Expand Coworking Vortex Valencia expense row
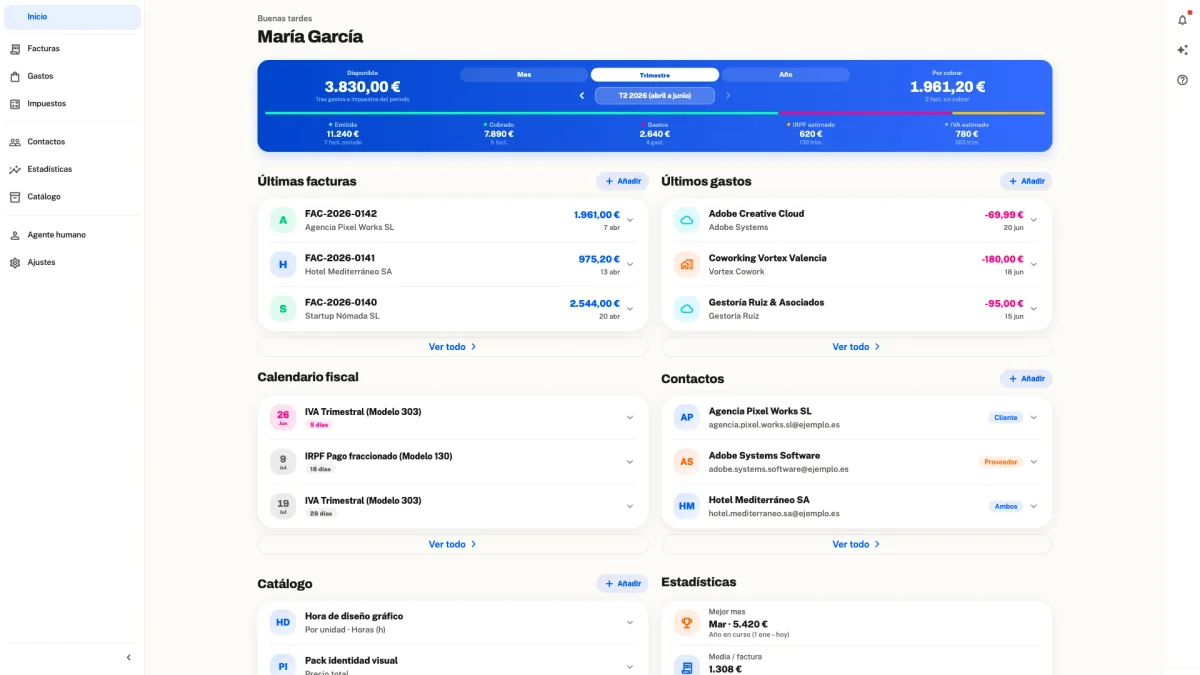 tap(1034, 265)
